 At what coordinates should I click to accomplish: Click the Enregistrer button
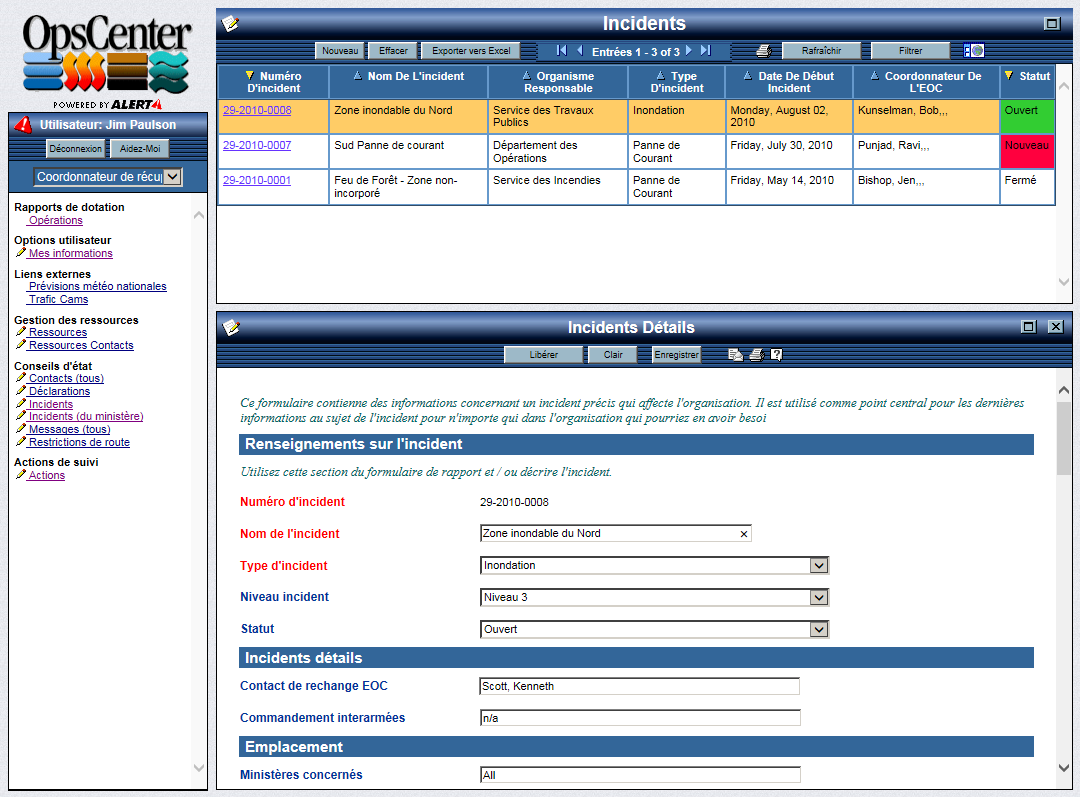pyautogui.click(x=677, y=355)
